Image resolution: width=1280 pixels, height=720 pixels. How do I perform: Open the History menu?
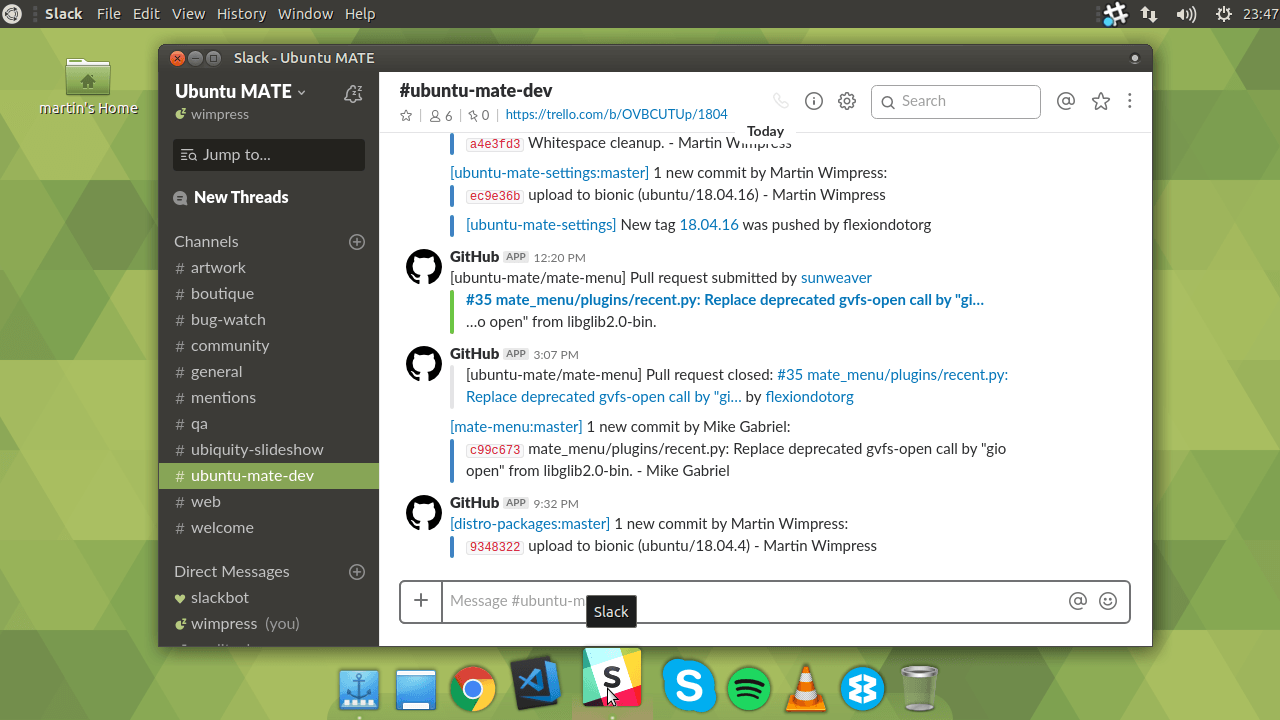[241, 14]
